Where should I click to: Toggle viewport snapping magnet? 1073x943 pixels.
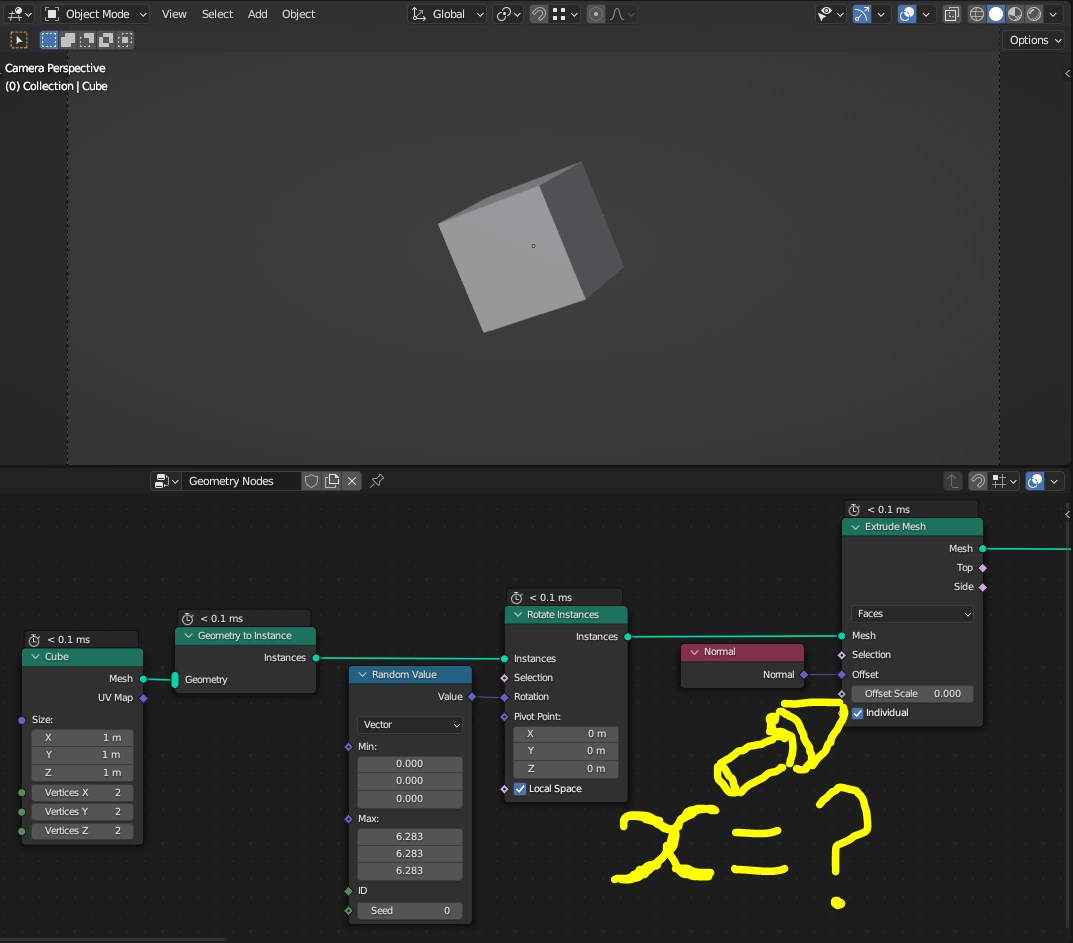point(539,14)
